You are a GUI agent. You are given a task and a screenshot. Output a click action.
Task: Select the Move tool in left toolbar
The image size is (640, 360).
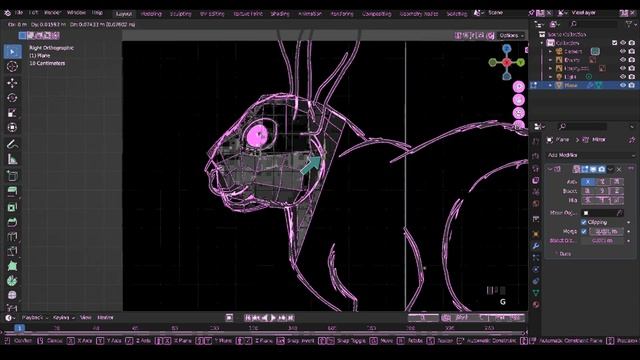click(x=12, y=83)
